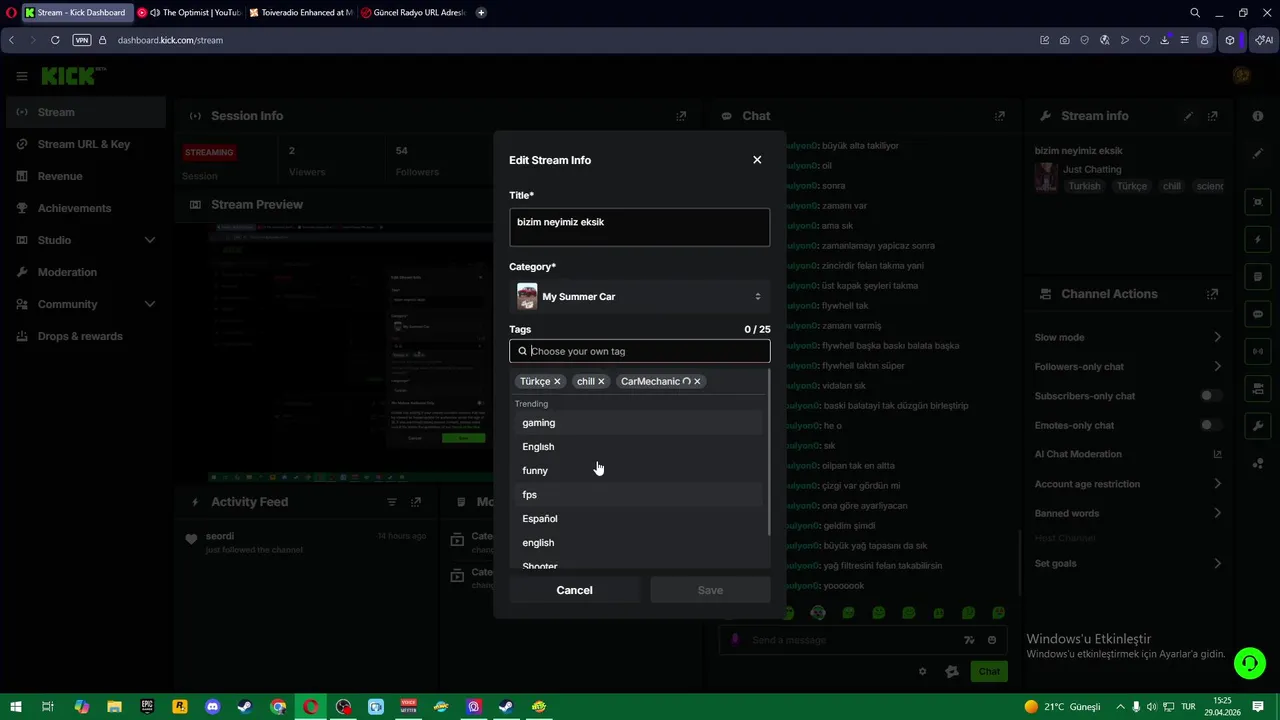Image resolution: width=1280 pixels, height=720 pixels.
Task: Click the lightning bolt icon in right toolbar
Action: pos(1258,240)
